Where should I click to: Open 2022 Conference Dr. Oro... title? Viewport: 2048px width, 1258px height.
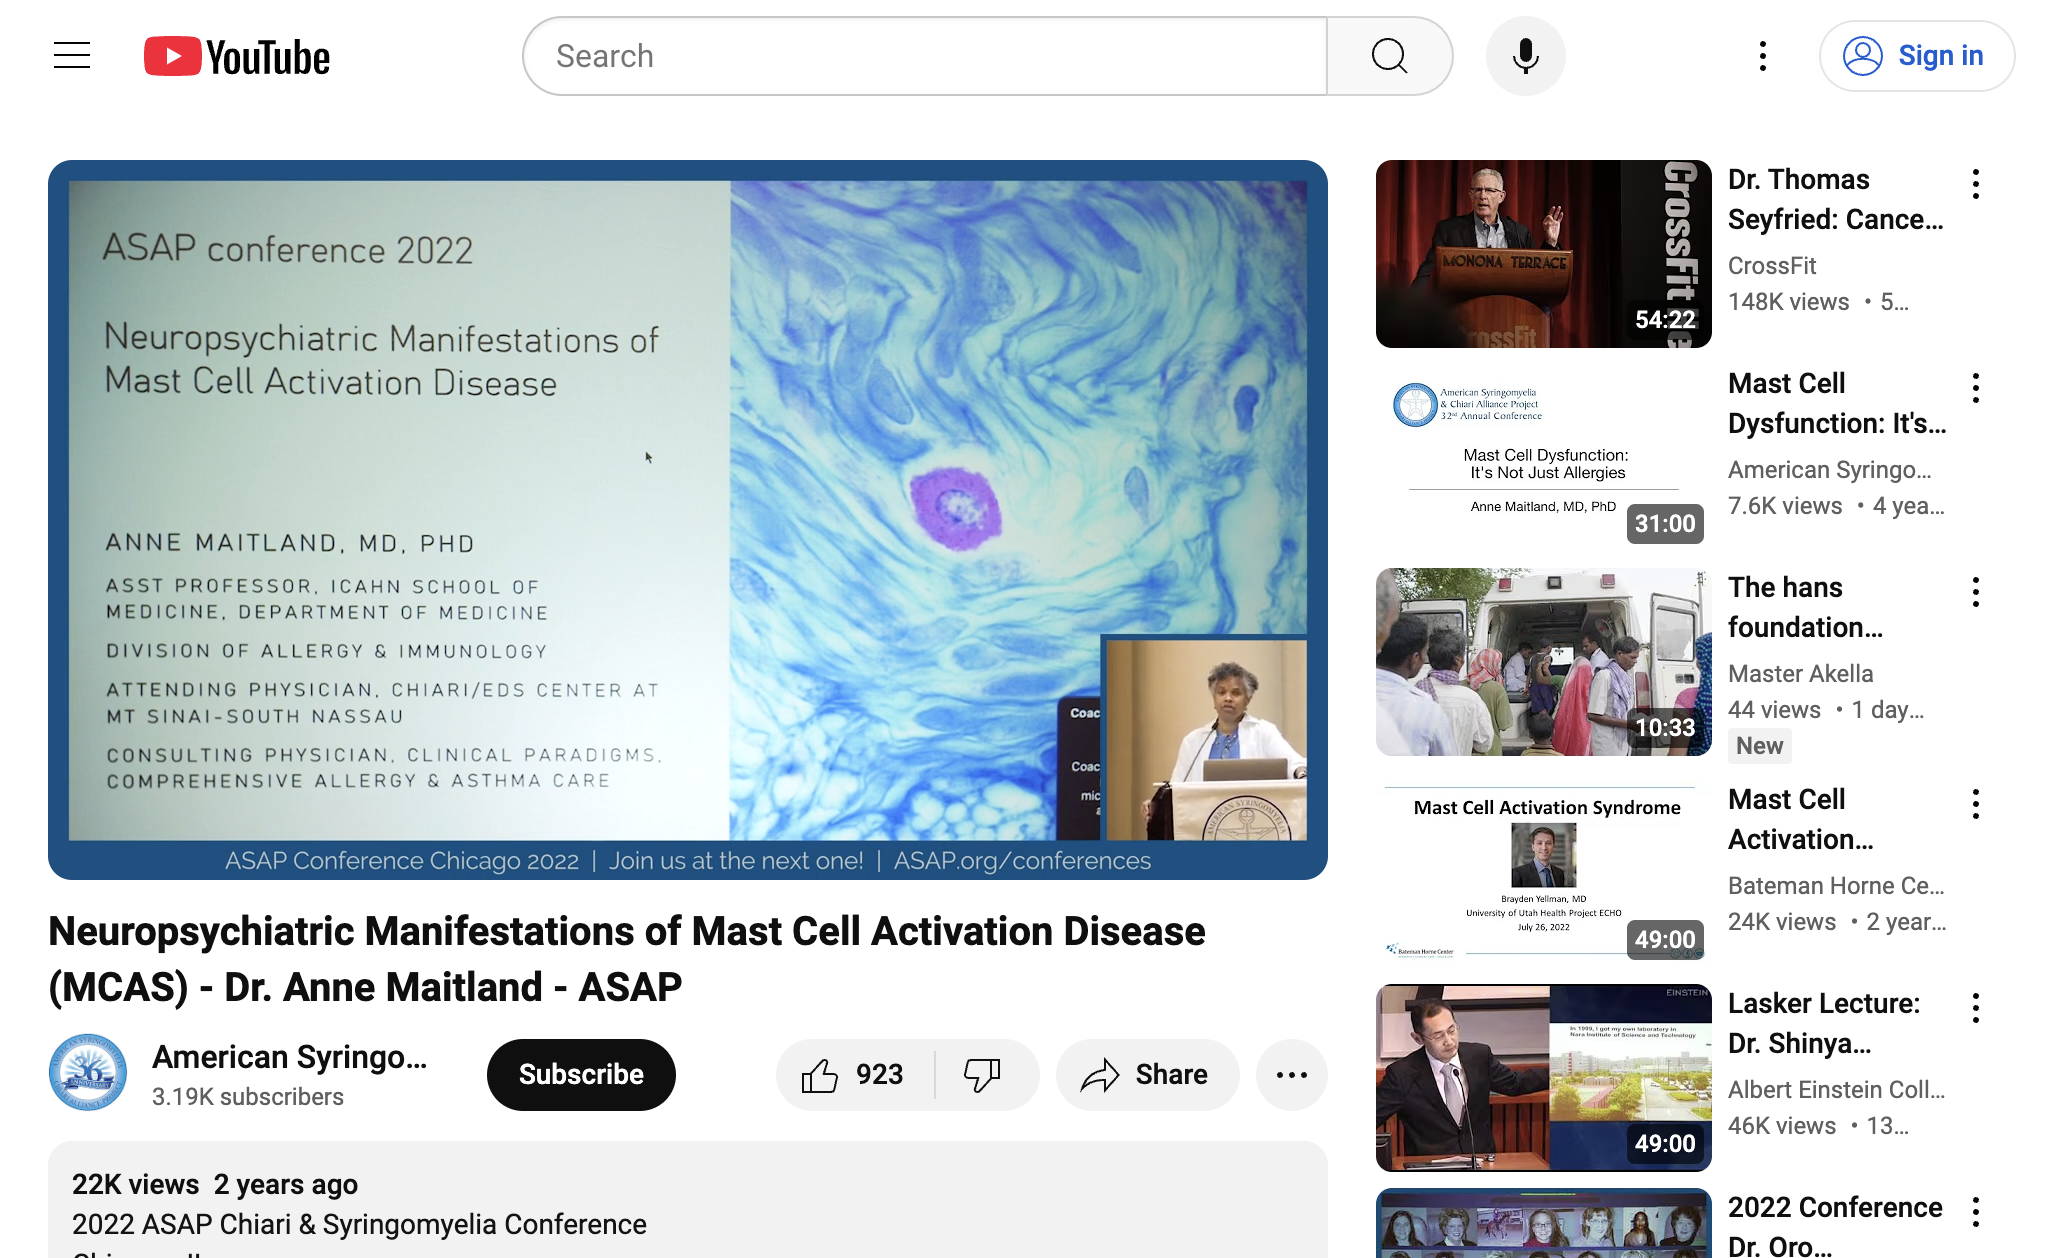coord(1835,1225)
